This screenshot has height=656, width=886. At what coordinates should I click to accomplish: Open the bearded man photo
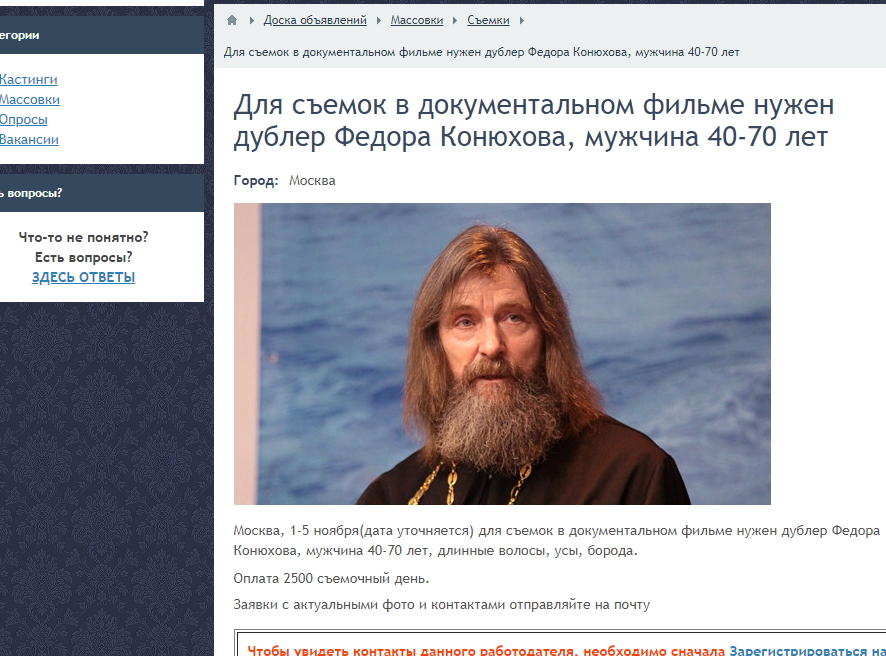click(502, 354)
